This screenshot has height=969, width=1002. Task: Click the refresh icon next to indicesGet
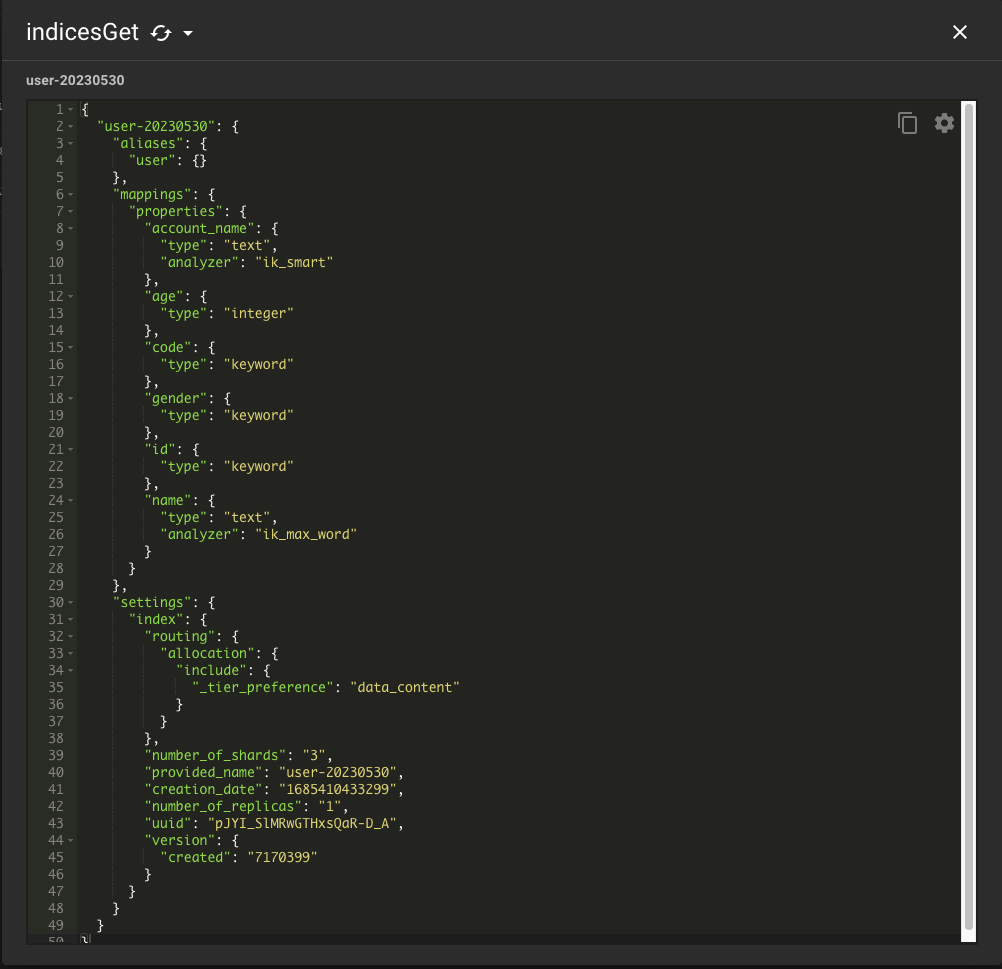(x=160, y=33)
